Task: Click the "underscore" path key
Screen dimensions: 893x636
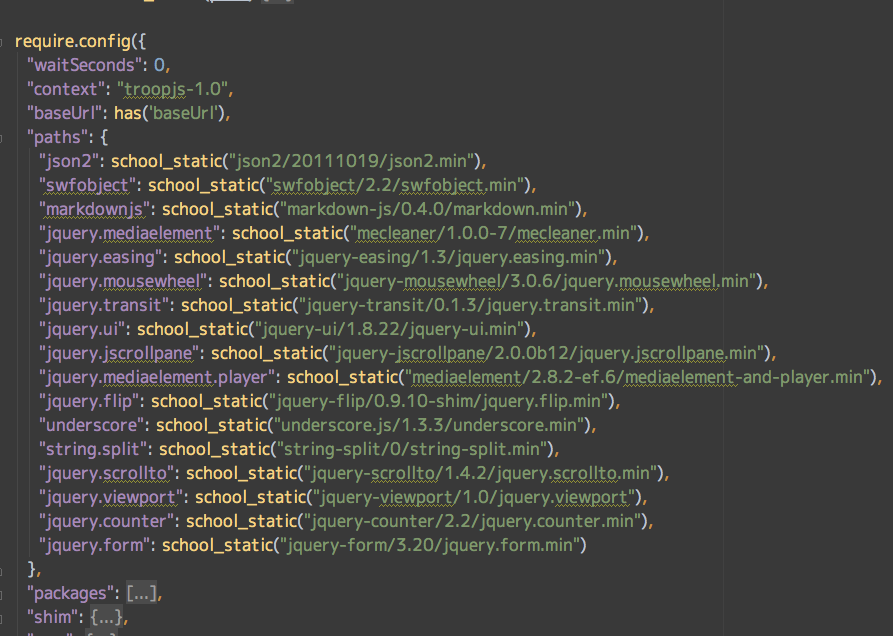Action: pos(92,425)
